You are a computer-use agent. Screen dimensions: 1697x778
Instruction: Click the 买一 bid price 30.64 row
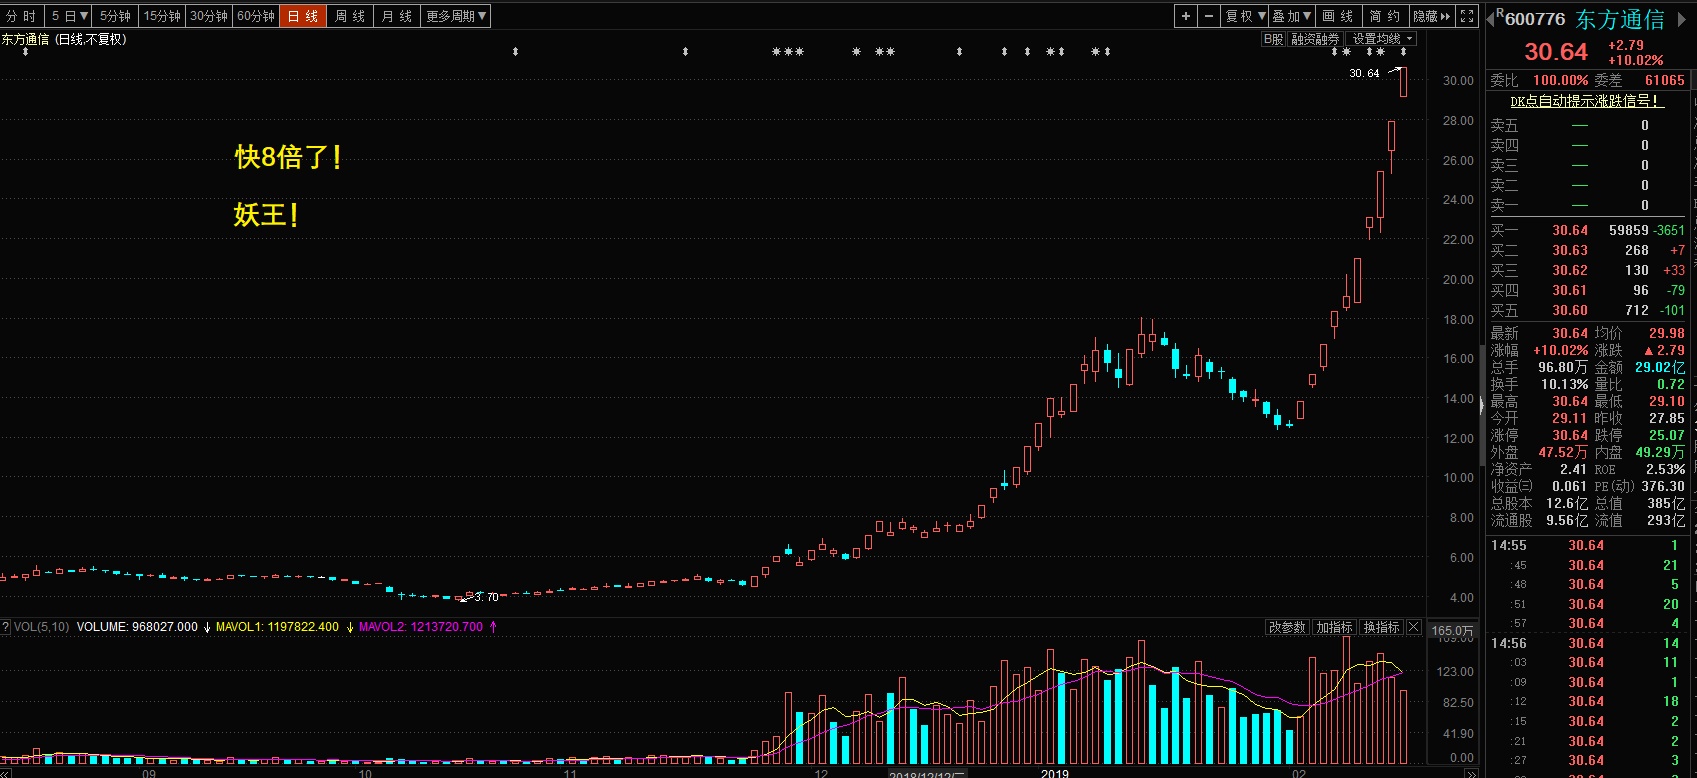pos(1587,230)
